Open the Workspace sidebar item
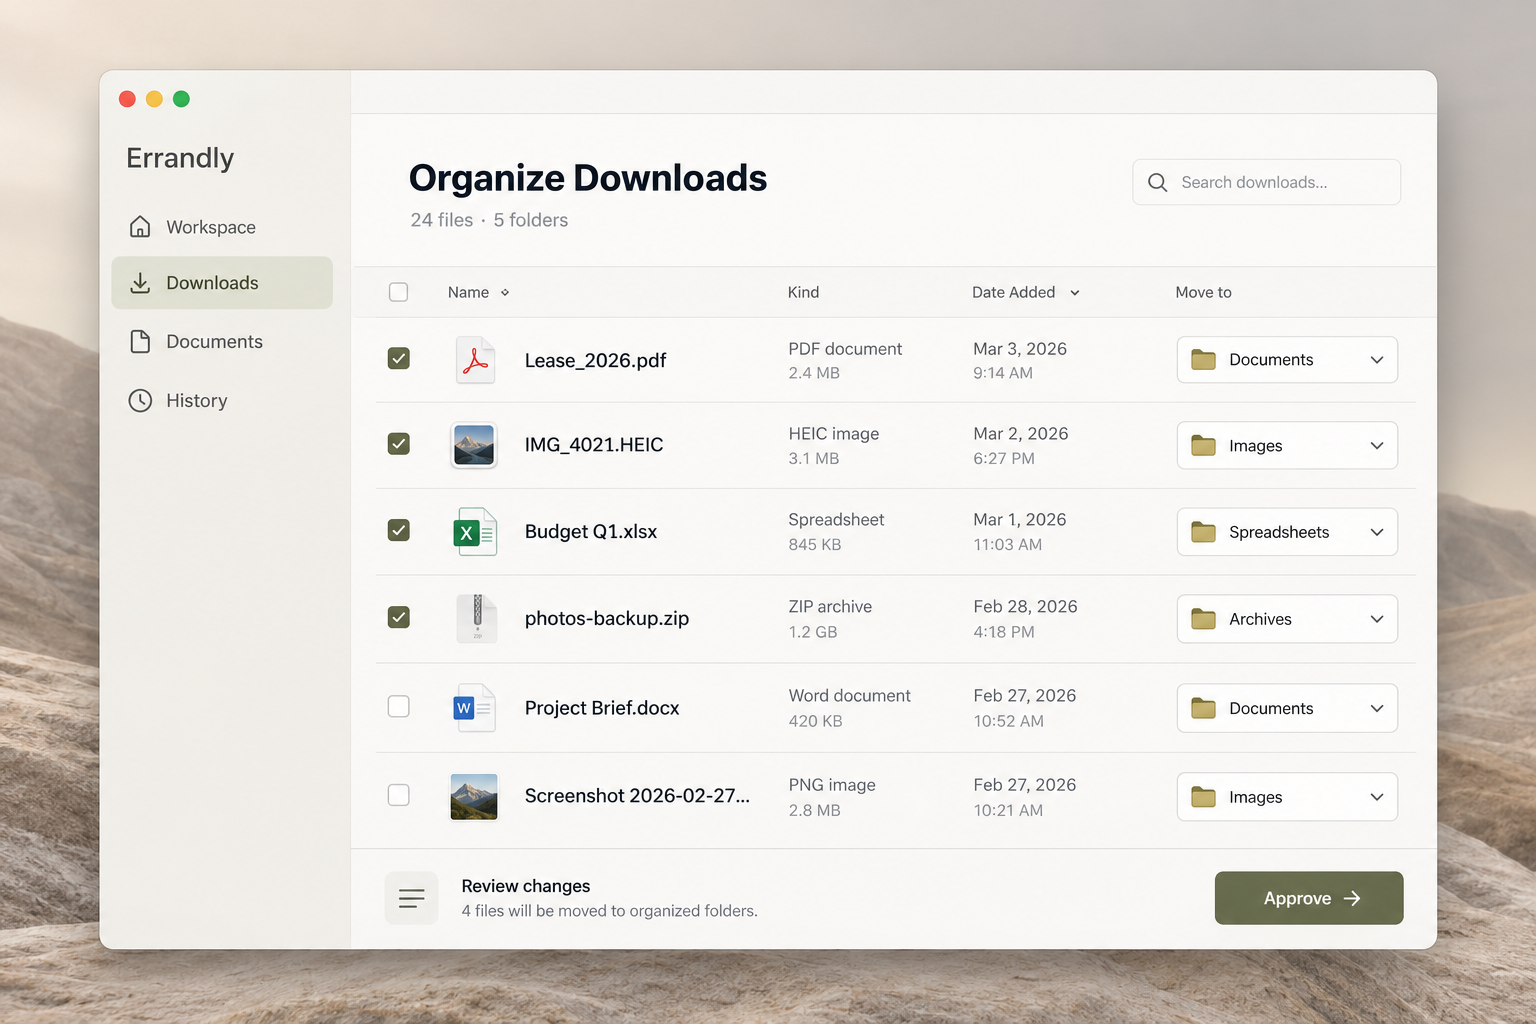 click(x=222, y=227)
